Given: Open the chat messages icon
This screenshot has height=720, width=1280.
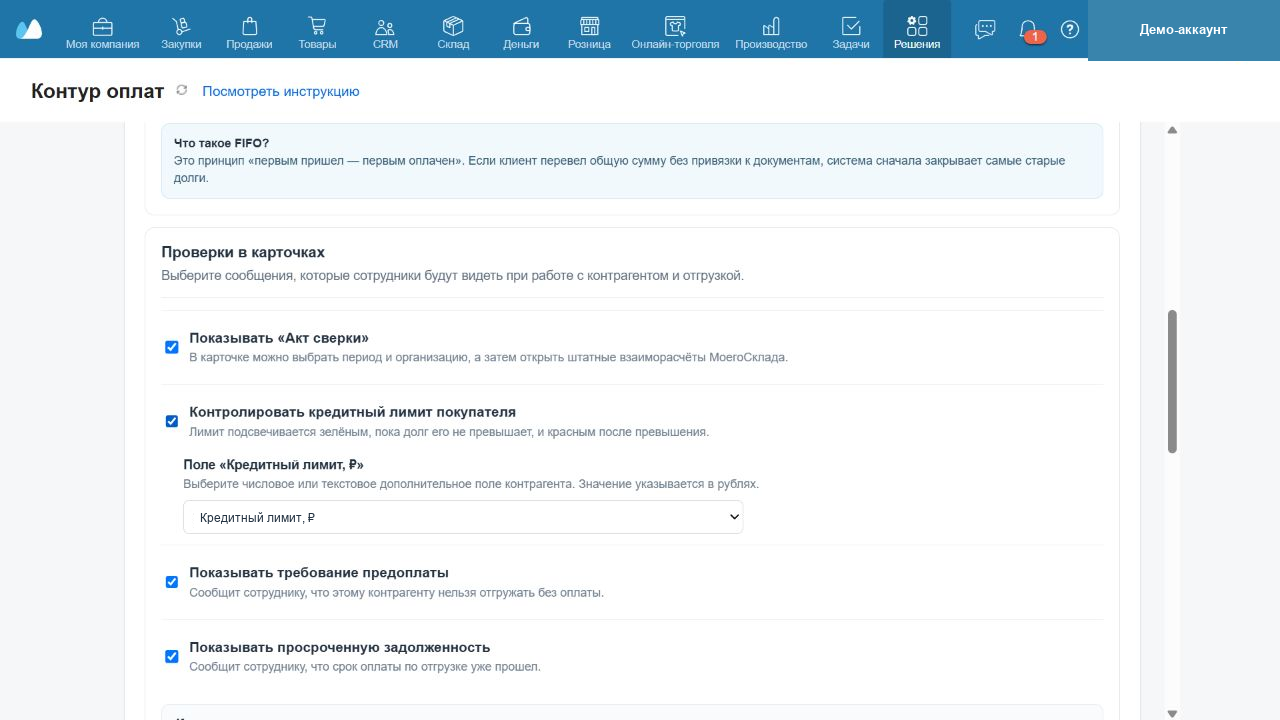Looking at the screenshot, I should pyautogui.click(x=985, y=29).
